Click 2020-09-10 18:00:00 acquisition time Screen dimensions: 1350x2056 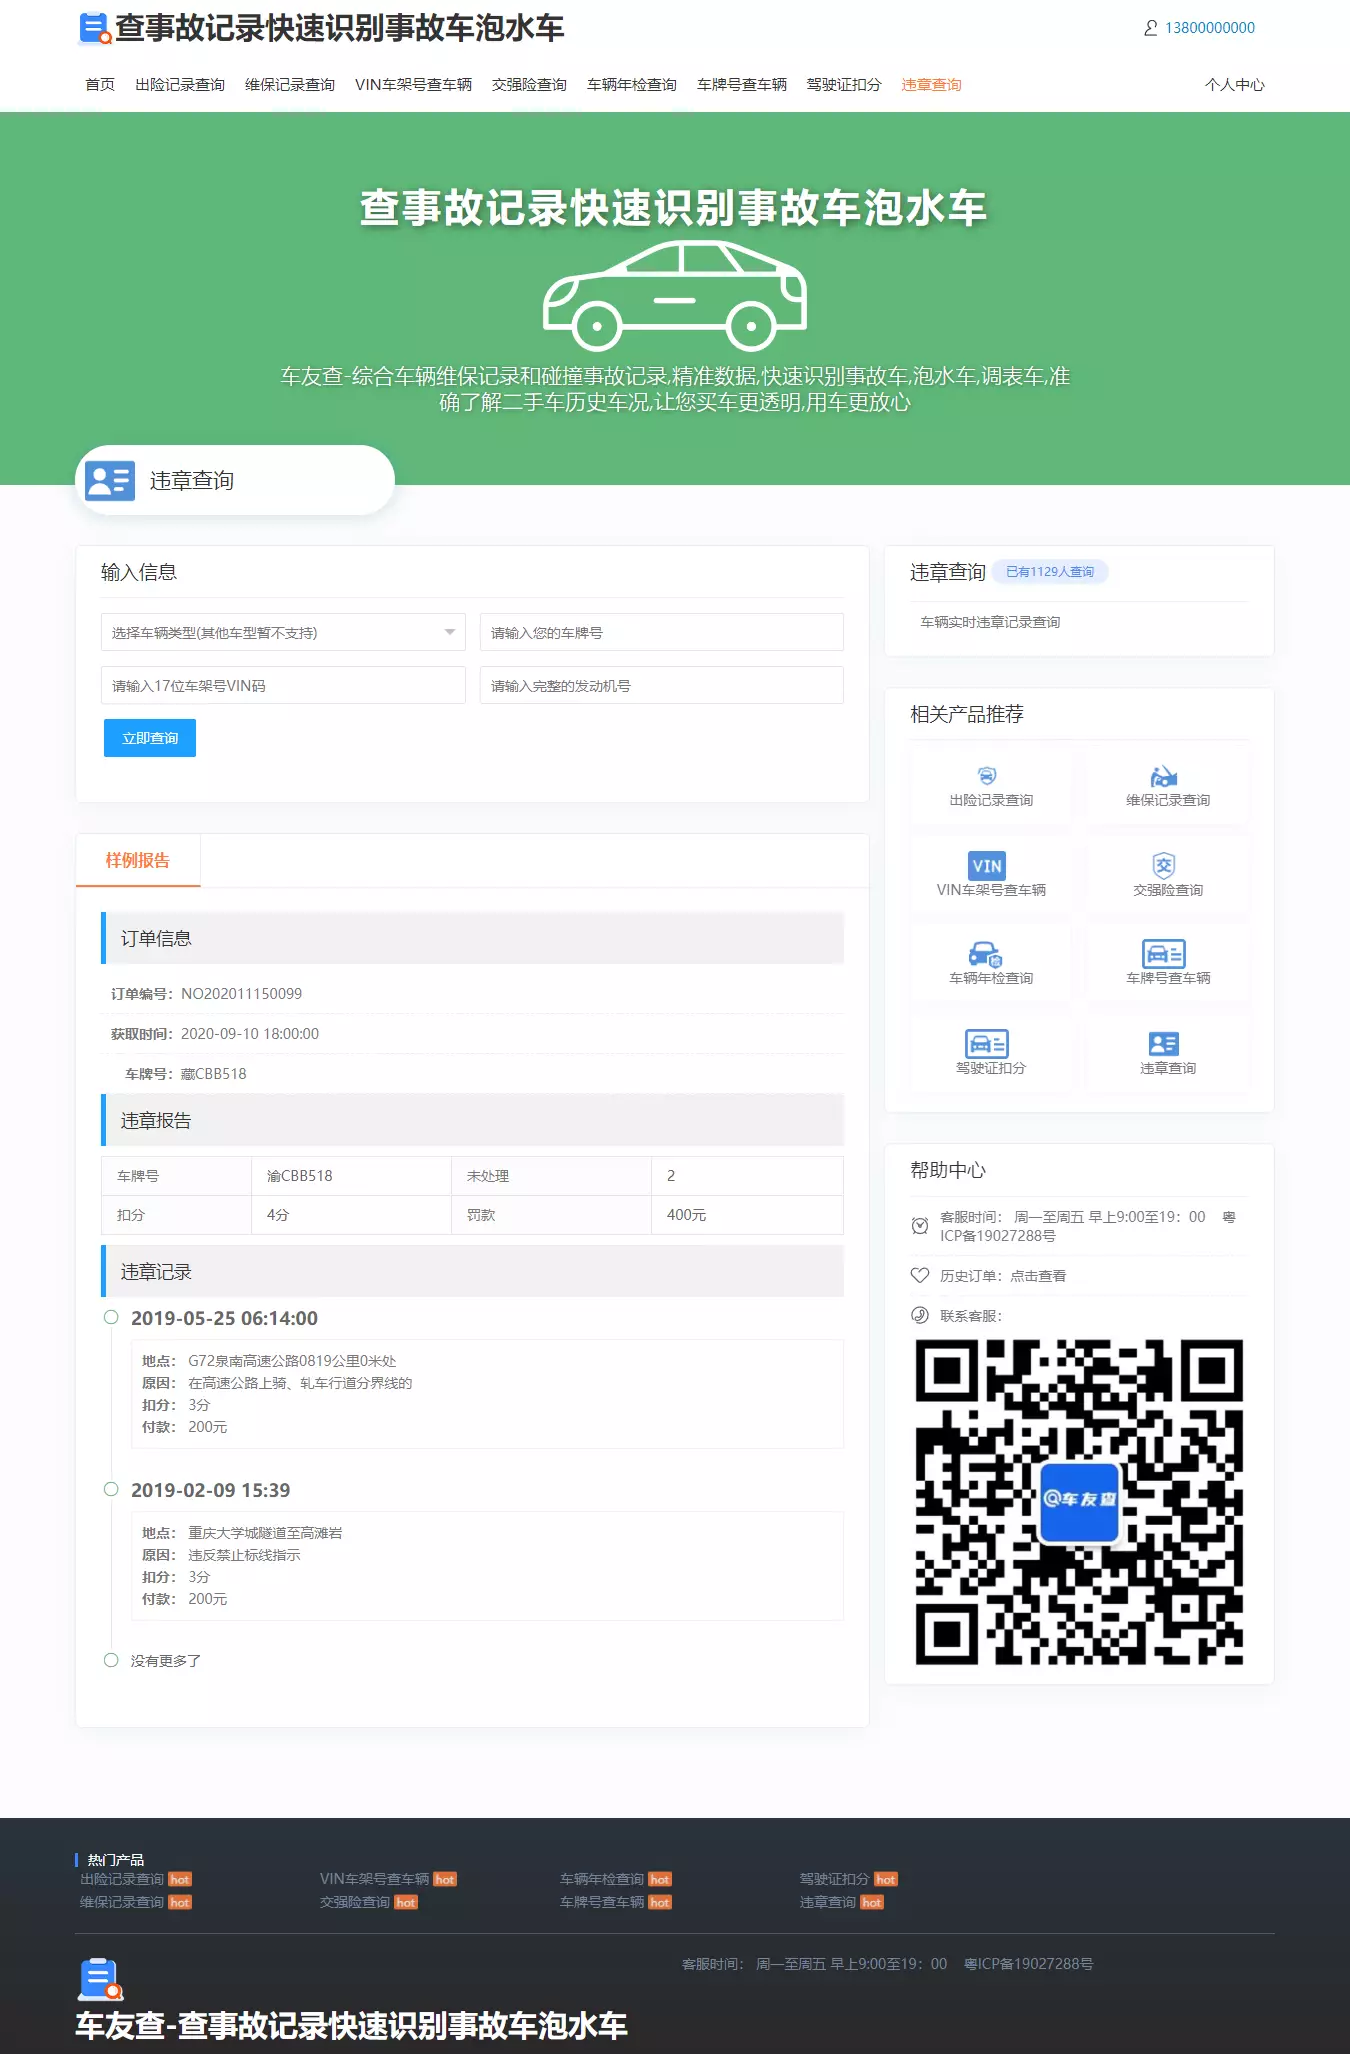click(250, 1033)
